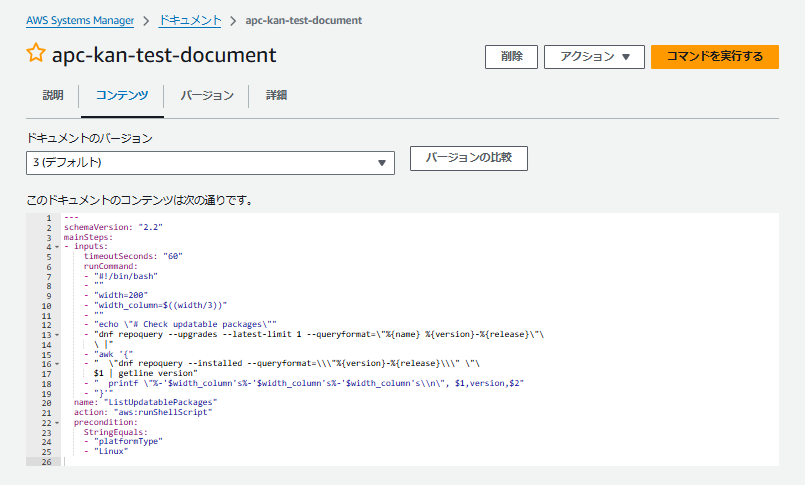Switch to the 詳細 tab
Viewport: 805px width, 485px height.
pyautogui.click(x=276, y=95)
